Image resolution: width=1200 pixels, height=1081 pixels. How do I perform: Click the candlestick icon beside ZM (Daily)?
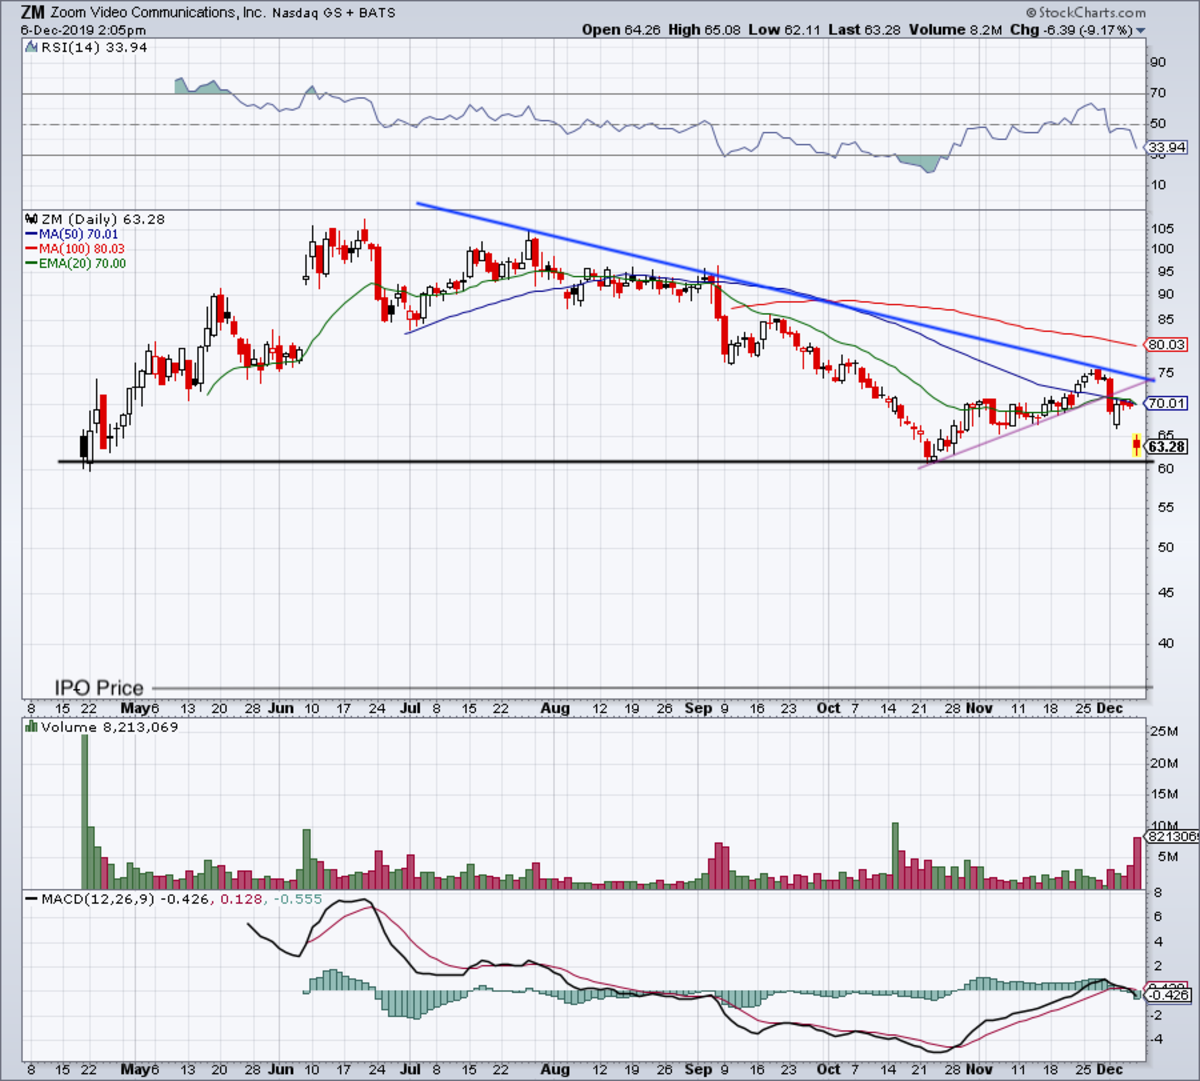click(x=30, y=218)
